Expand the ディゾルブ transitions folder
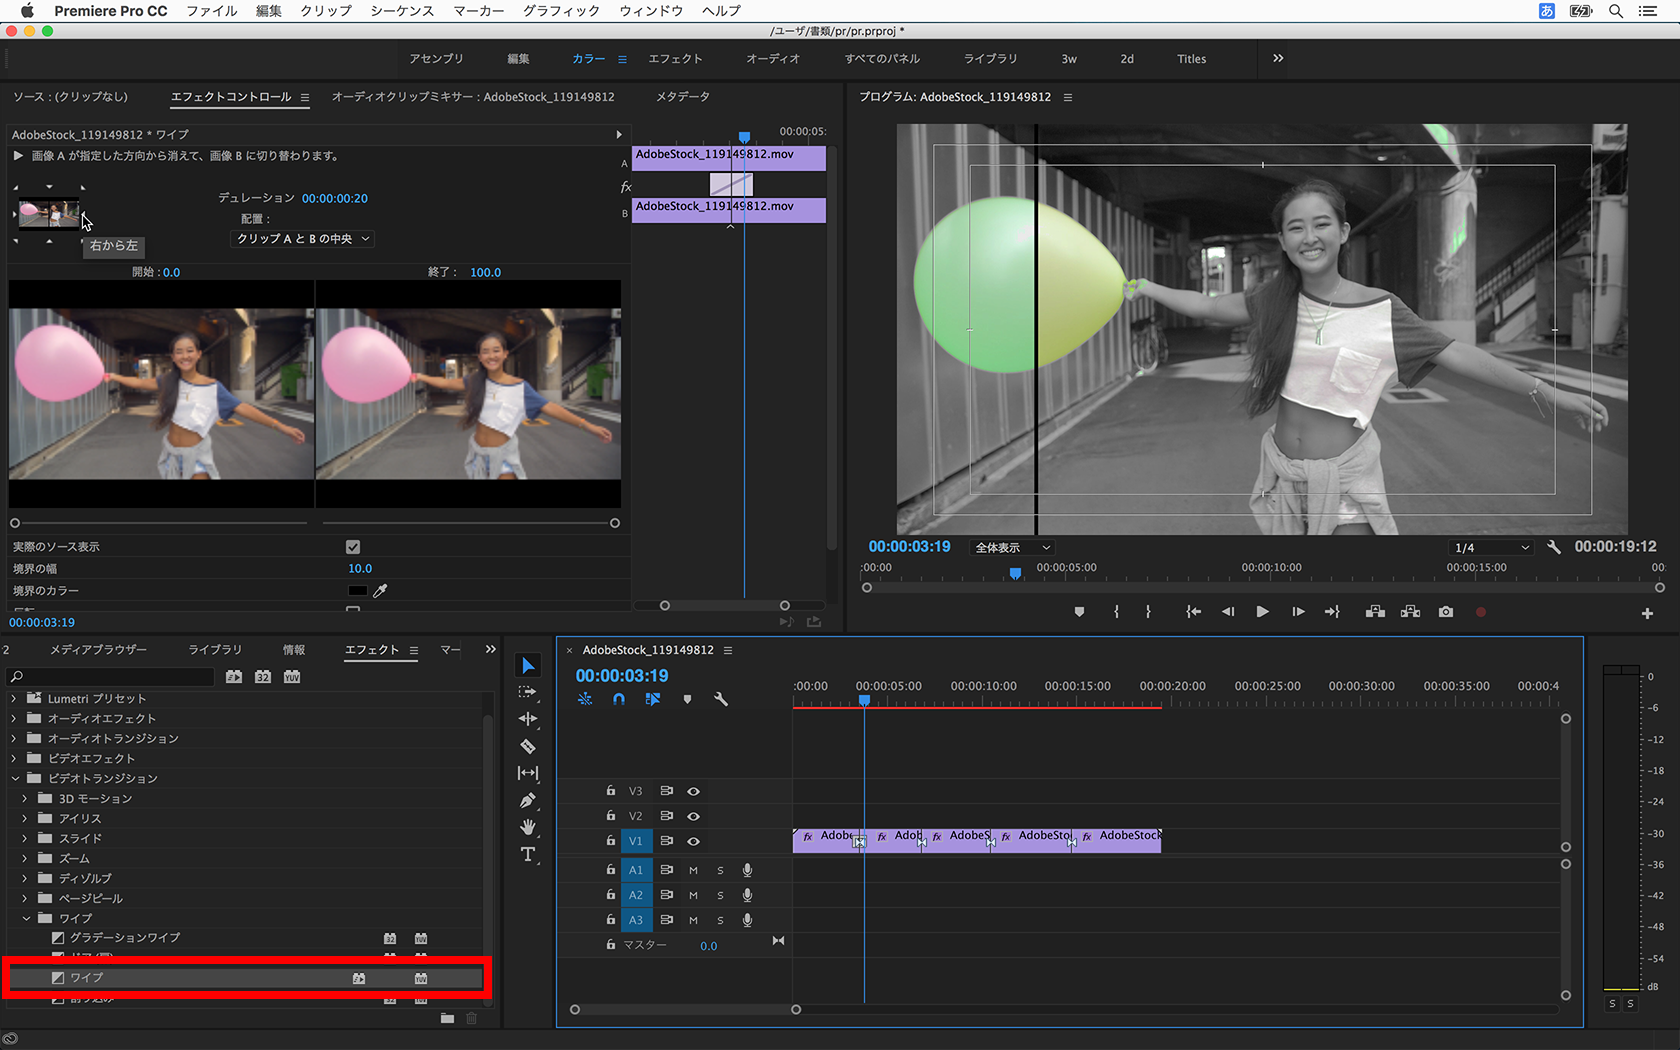Viewport: 1680px width, 1050px height. 25,878
